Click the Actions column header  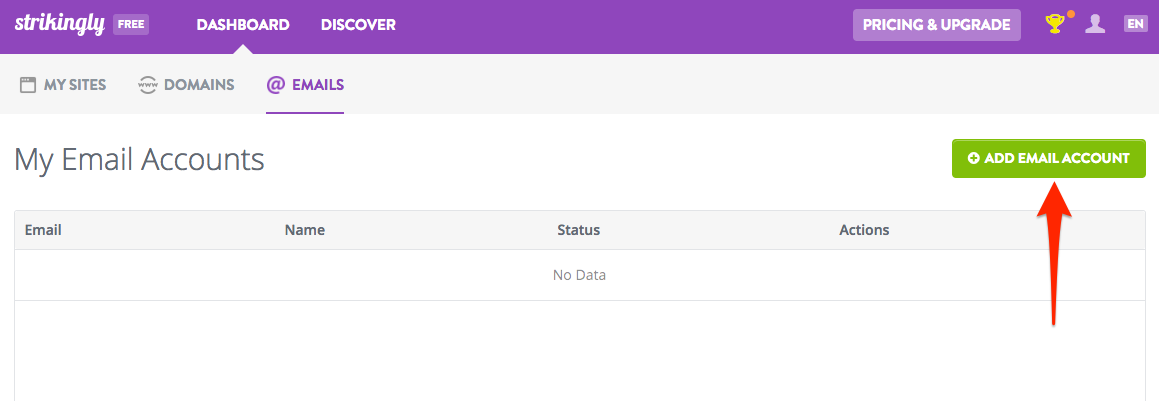tap(864, 230)
